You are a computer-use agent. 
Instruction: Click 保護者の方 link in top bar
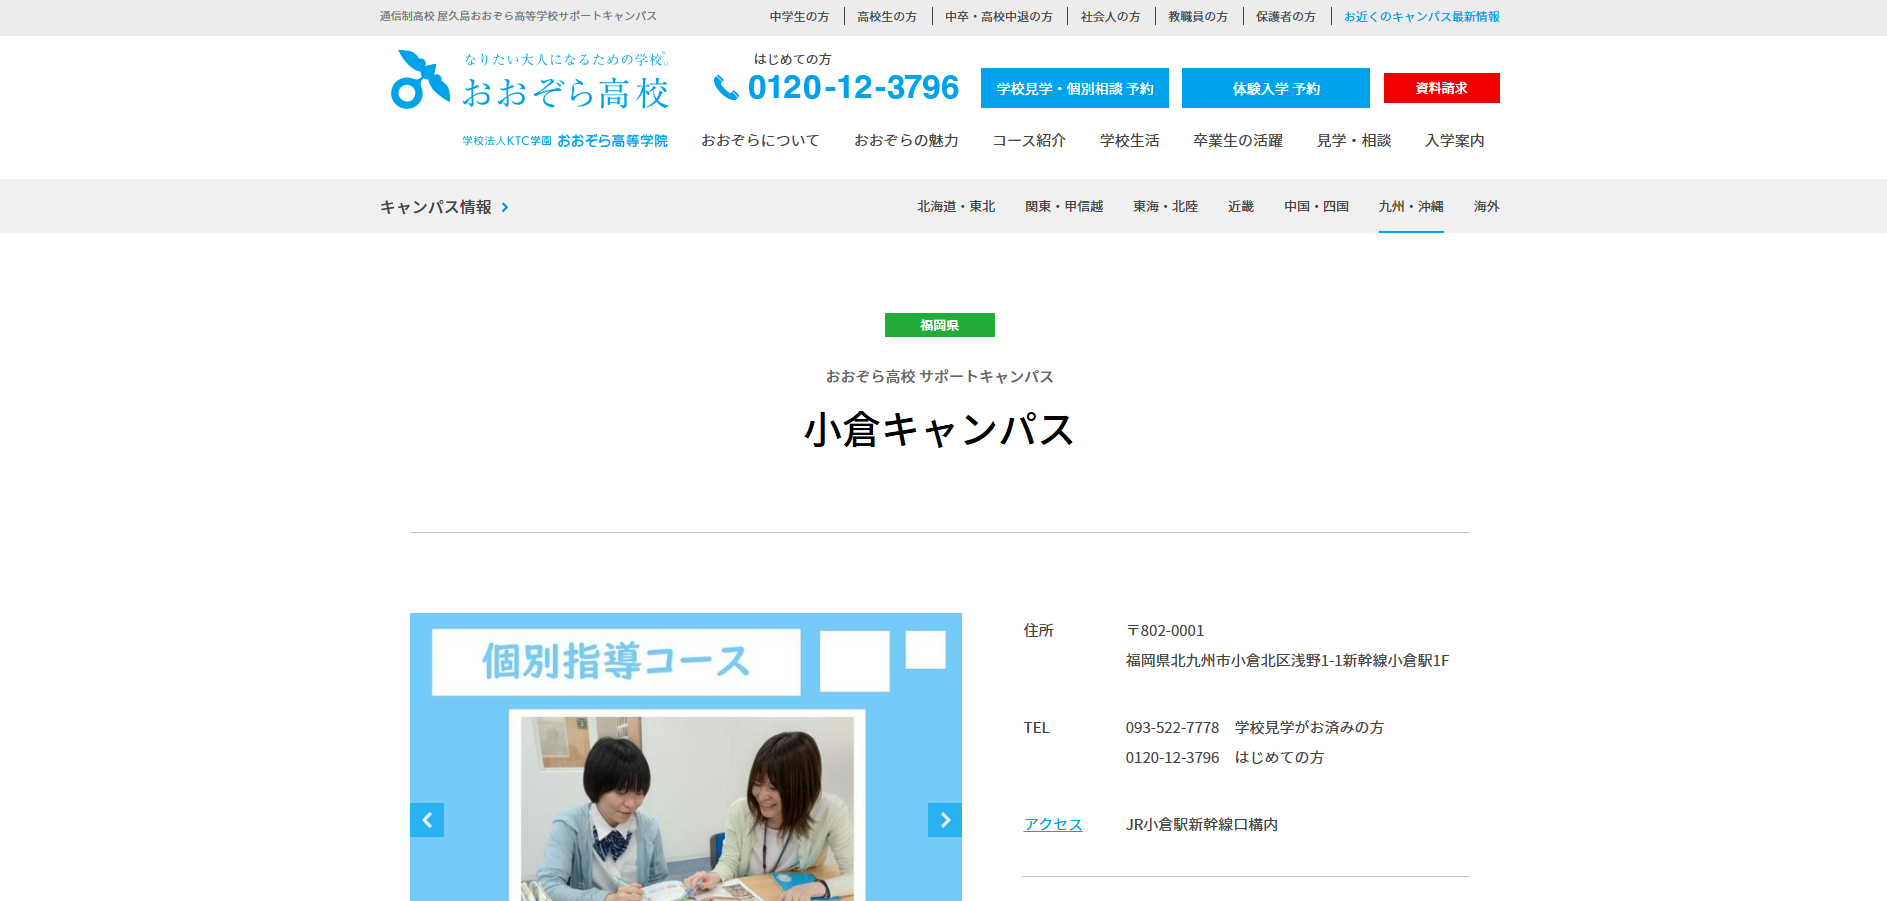1285,17
